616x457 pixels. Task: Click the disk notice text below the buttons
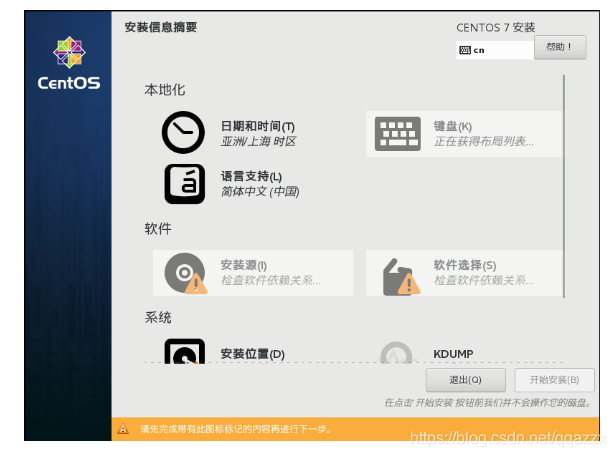click(487, 403)
